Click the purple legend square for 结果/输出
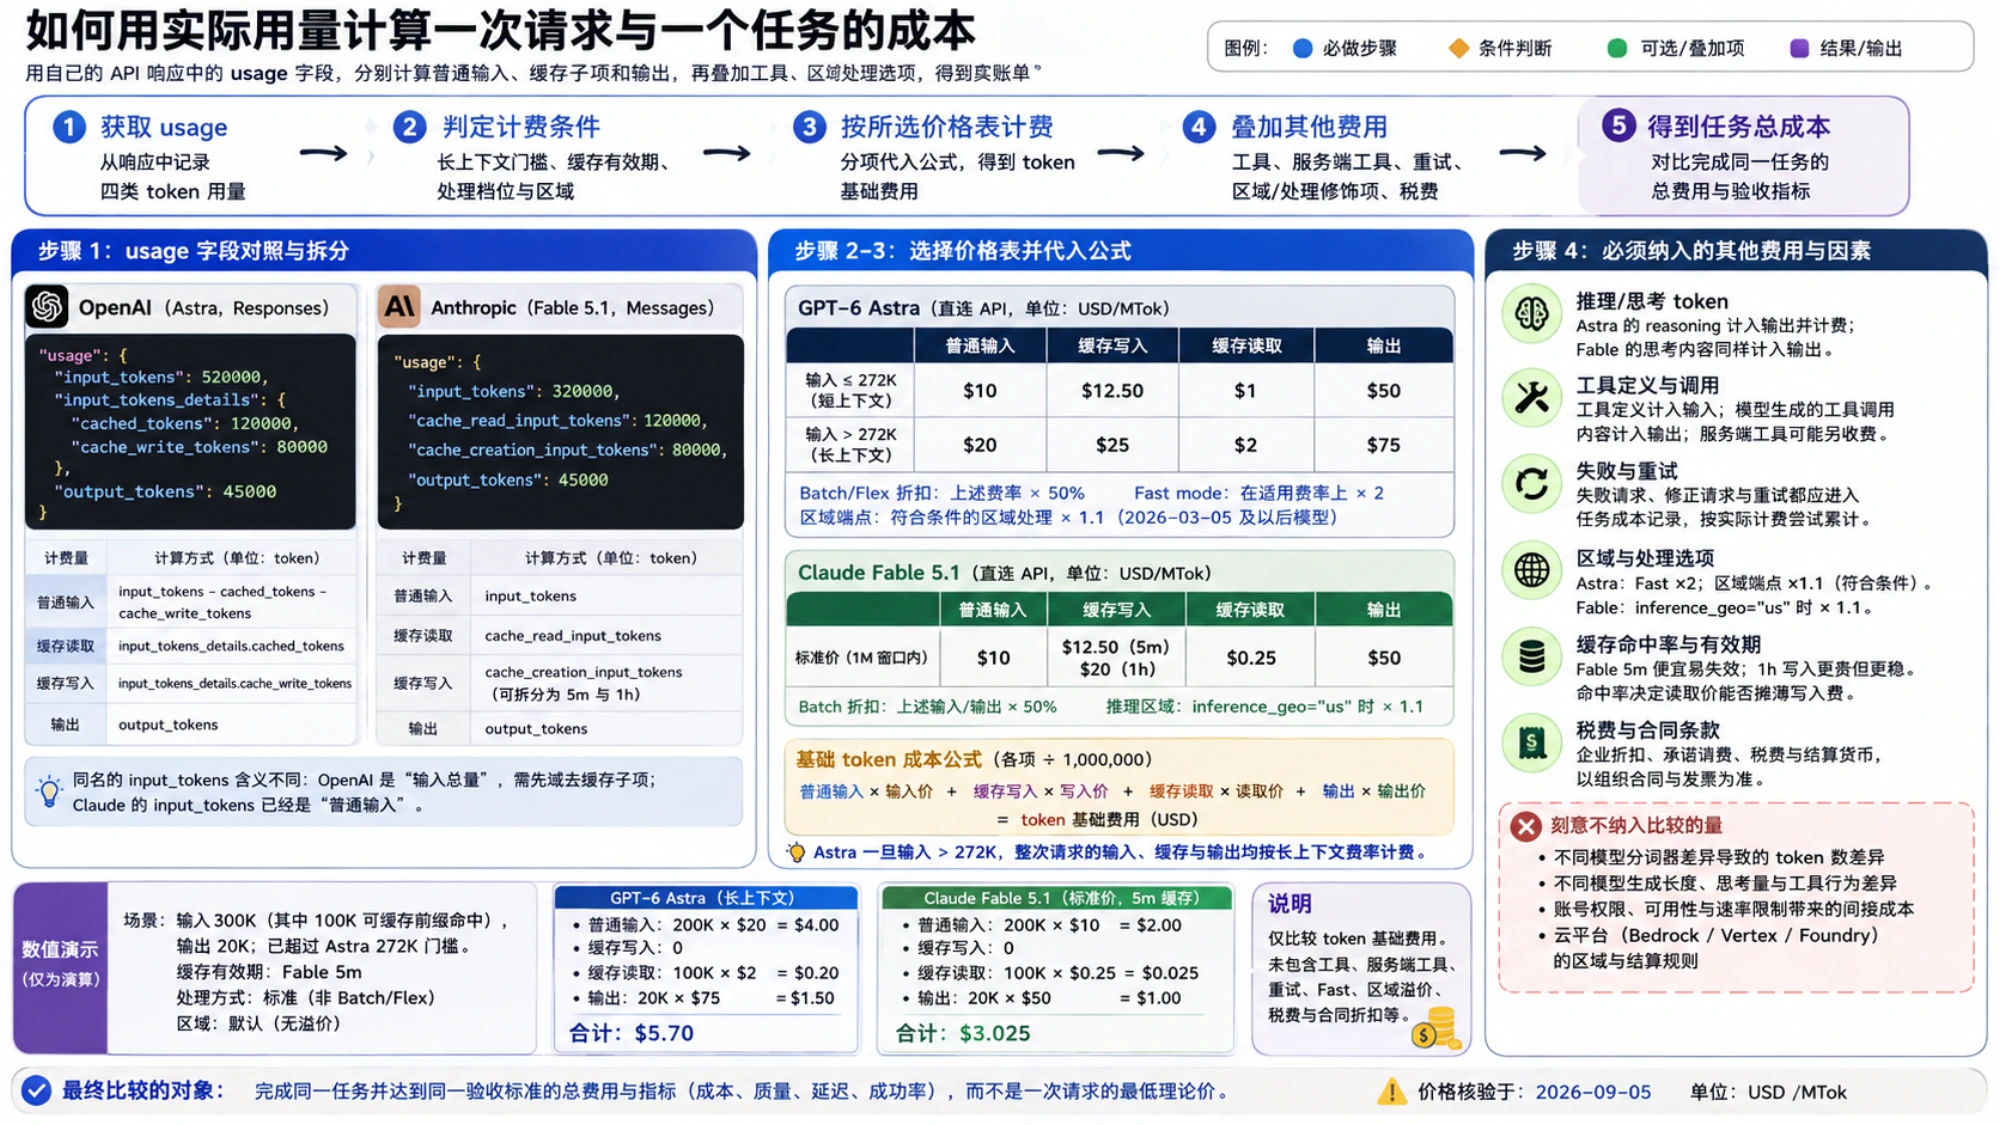The image size is (2000, 1125). coord(1799,48)
